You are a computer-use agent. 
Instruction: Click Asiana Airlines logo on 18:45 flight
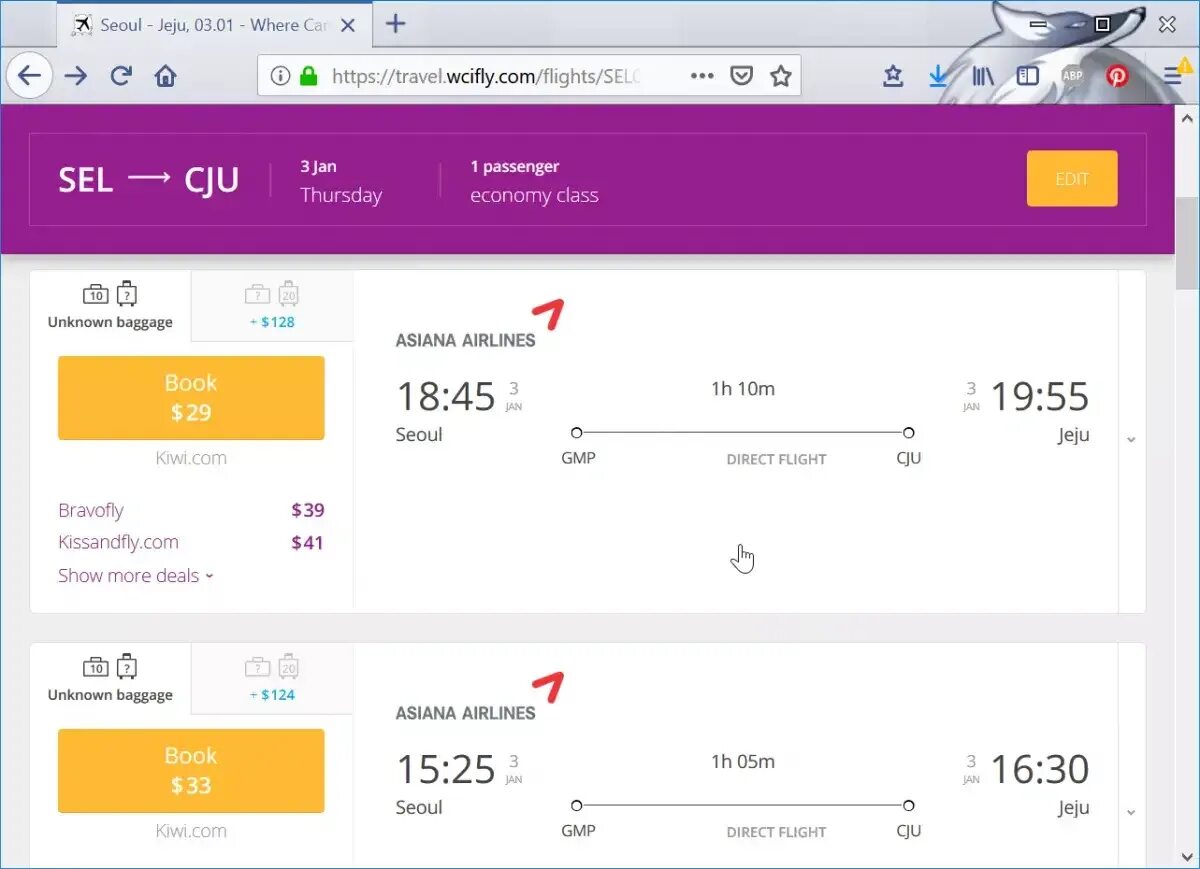480,325
